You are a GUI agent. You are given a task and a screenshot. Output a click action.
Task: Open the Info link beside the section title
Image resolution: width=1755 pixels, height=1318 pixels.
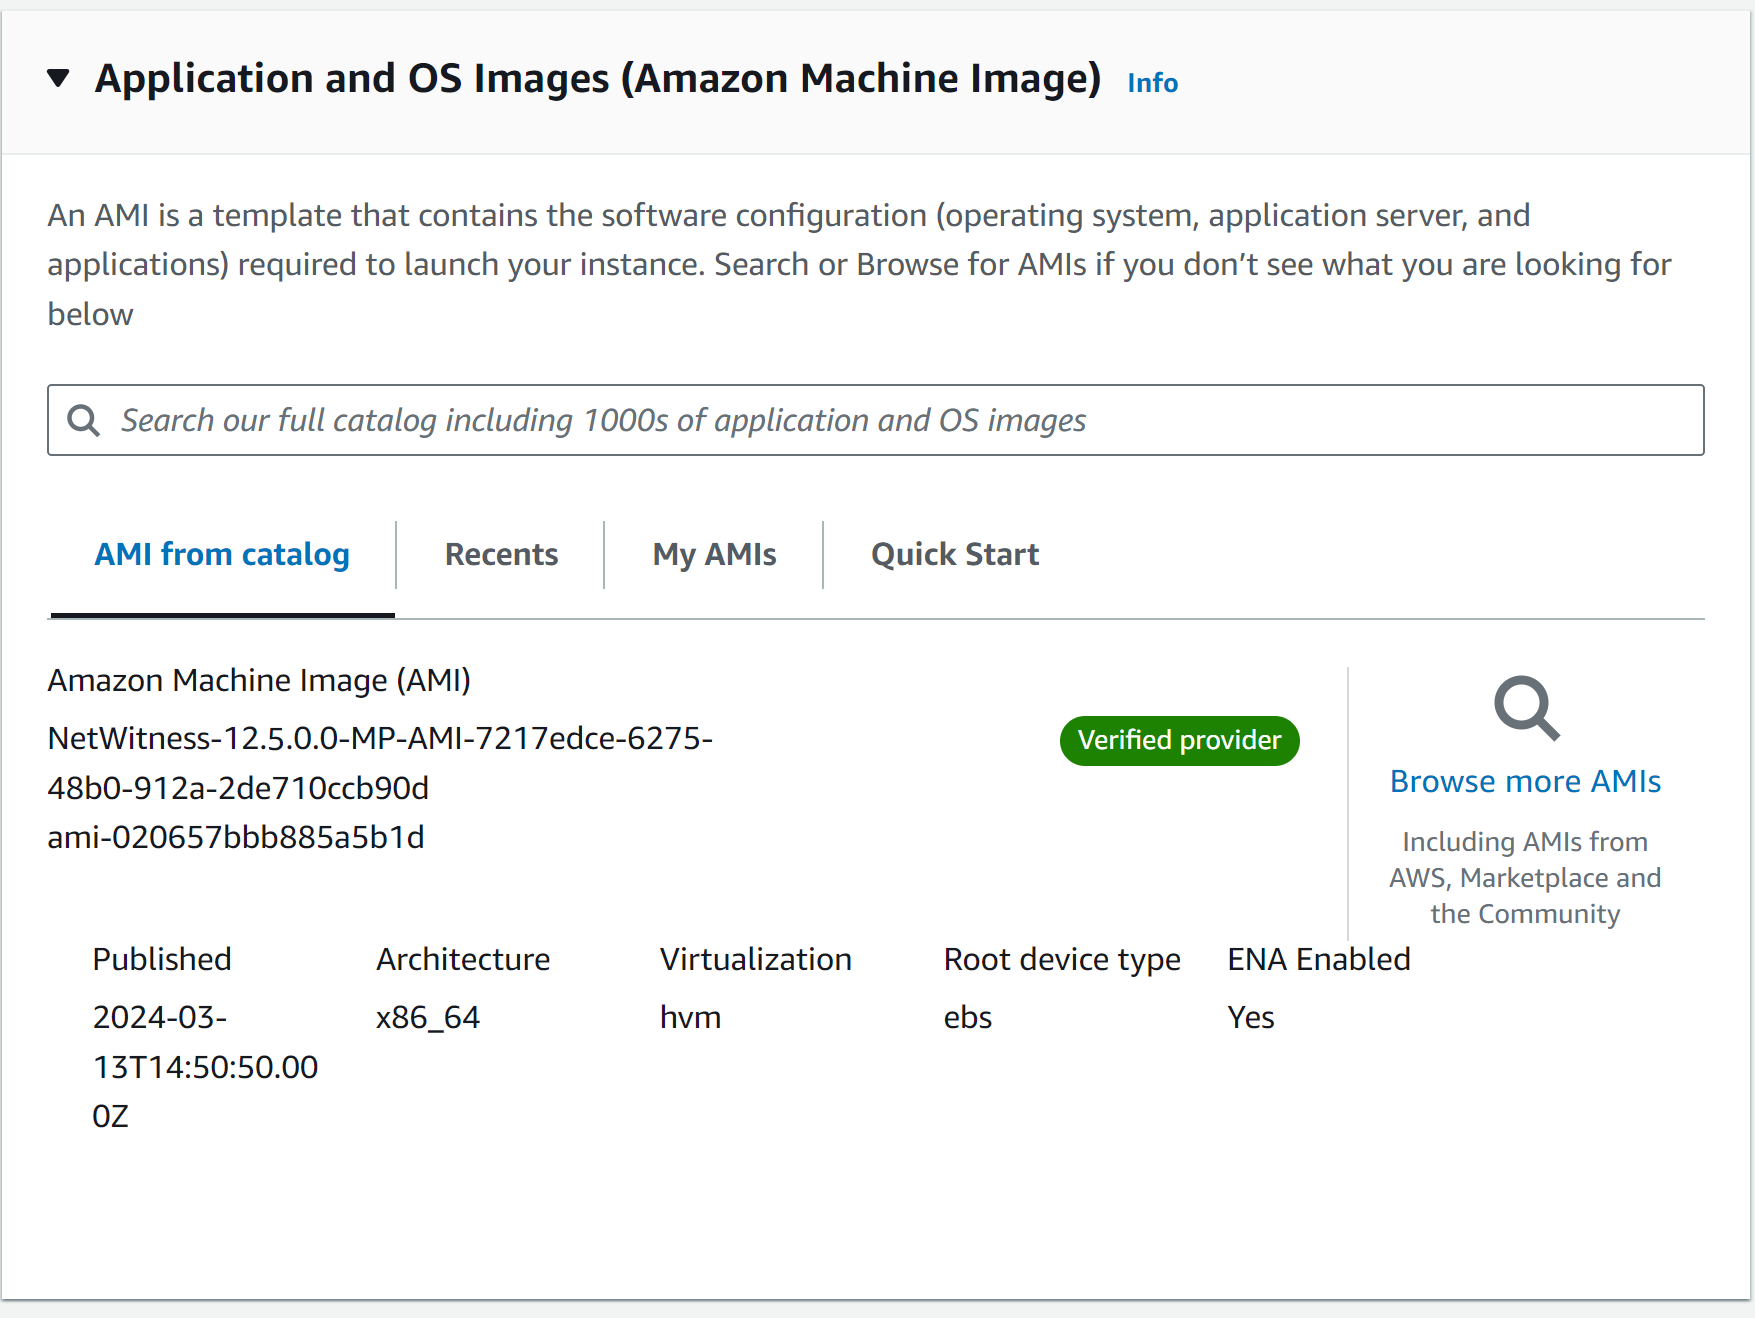coord(1151,83)
